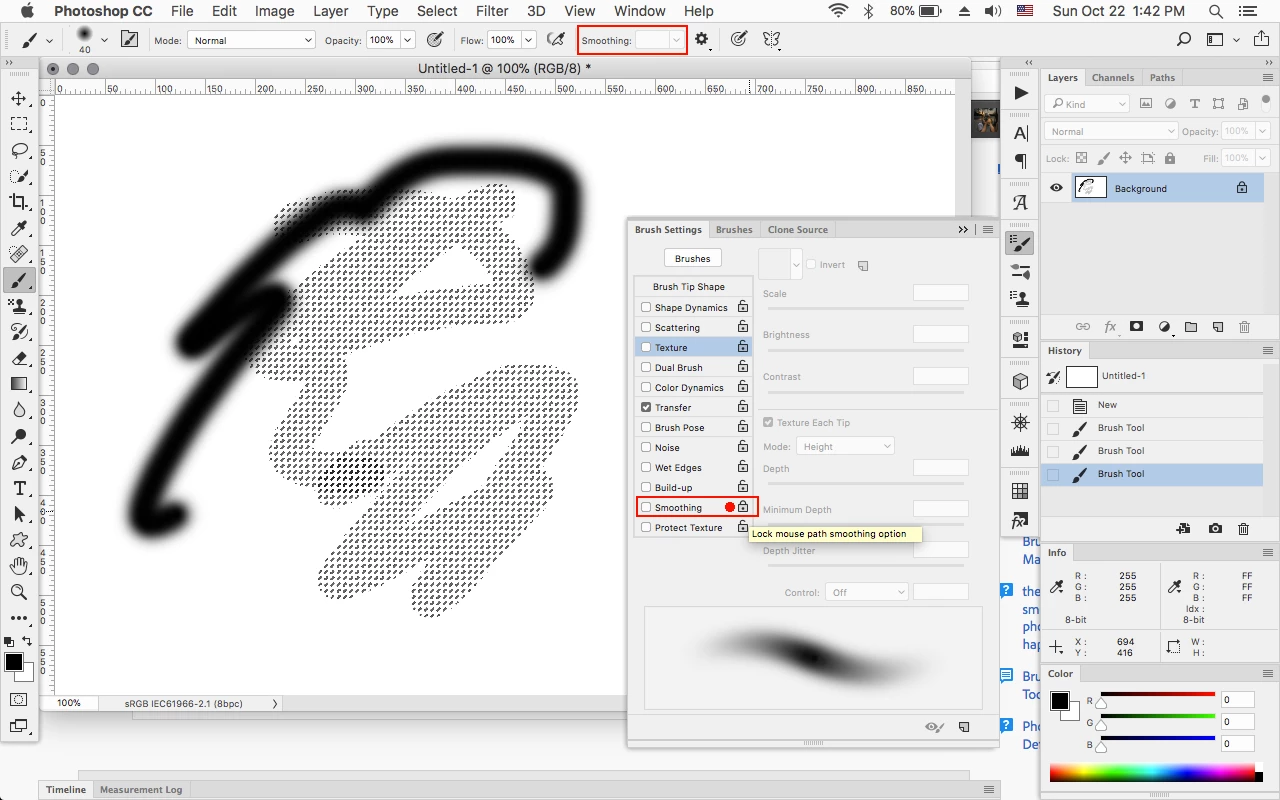
Task: Enable the Wet Edges checkbox
Action: 646,467
